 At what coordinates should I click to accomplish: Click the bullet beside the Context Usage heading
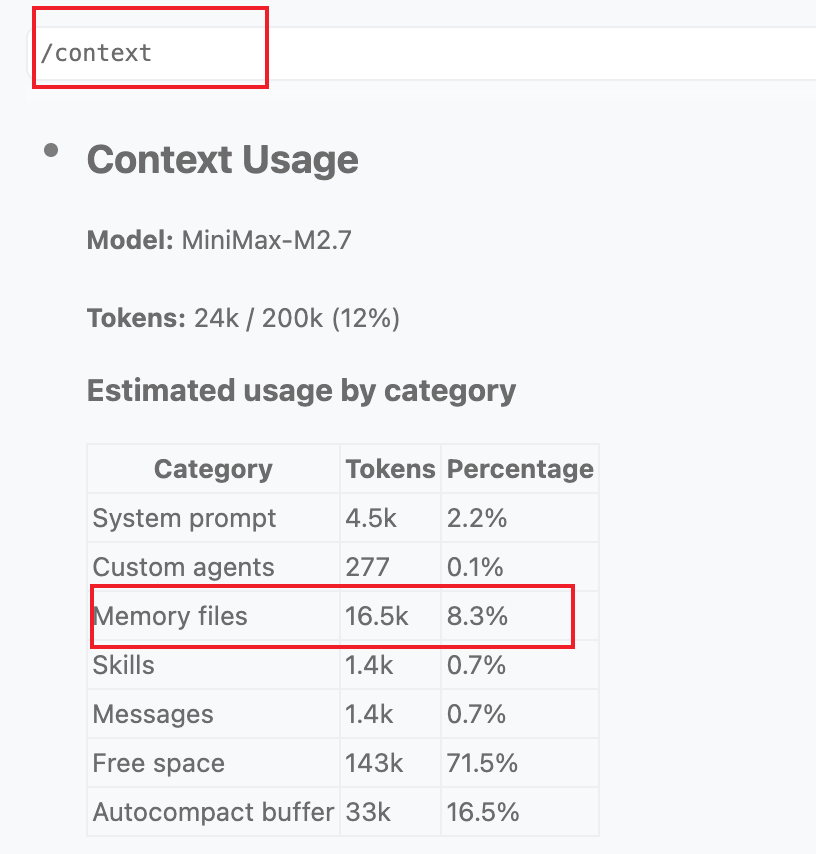tap(51, 150)
